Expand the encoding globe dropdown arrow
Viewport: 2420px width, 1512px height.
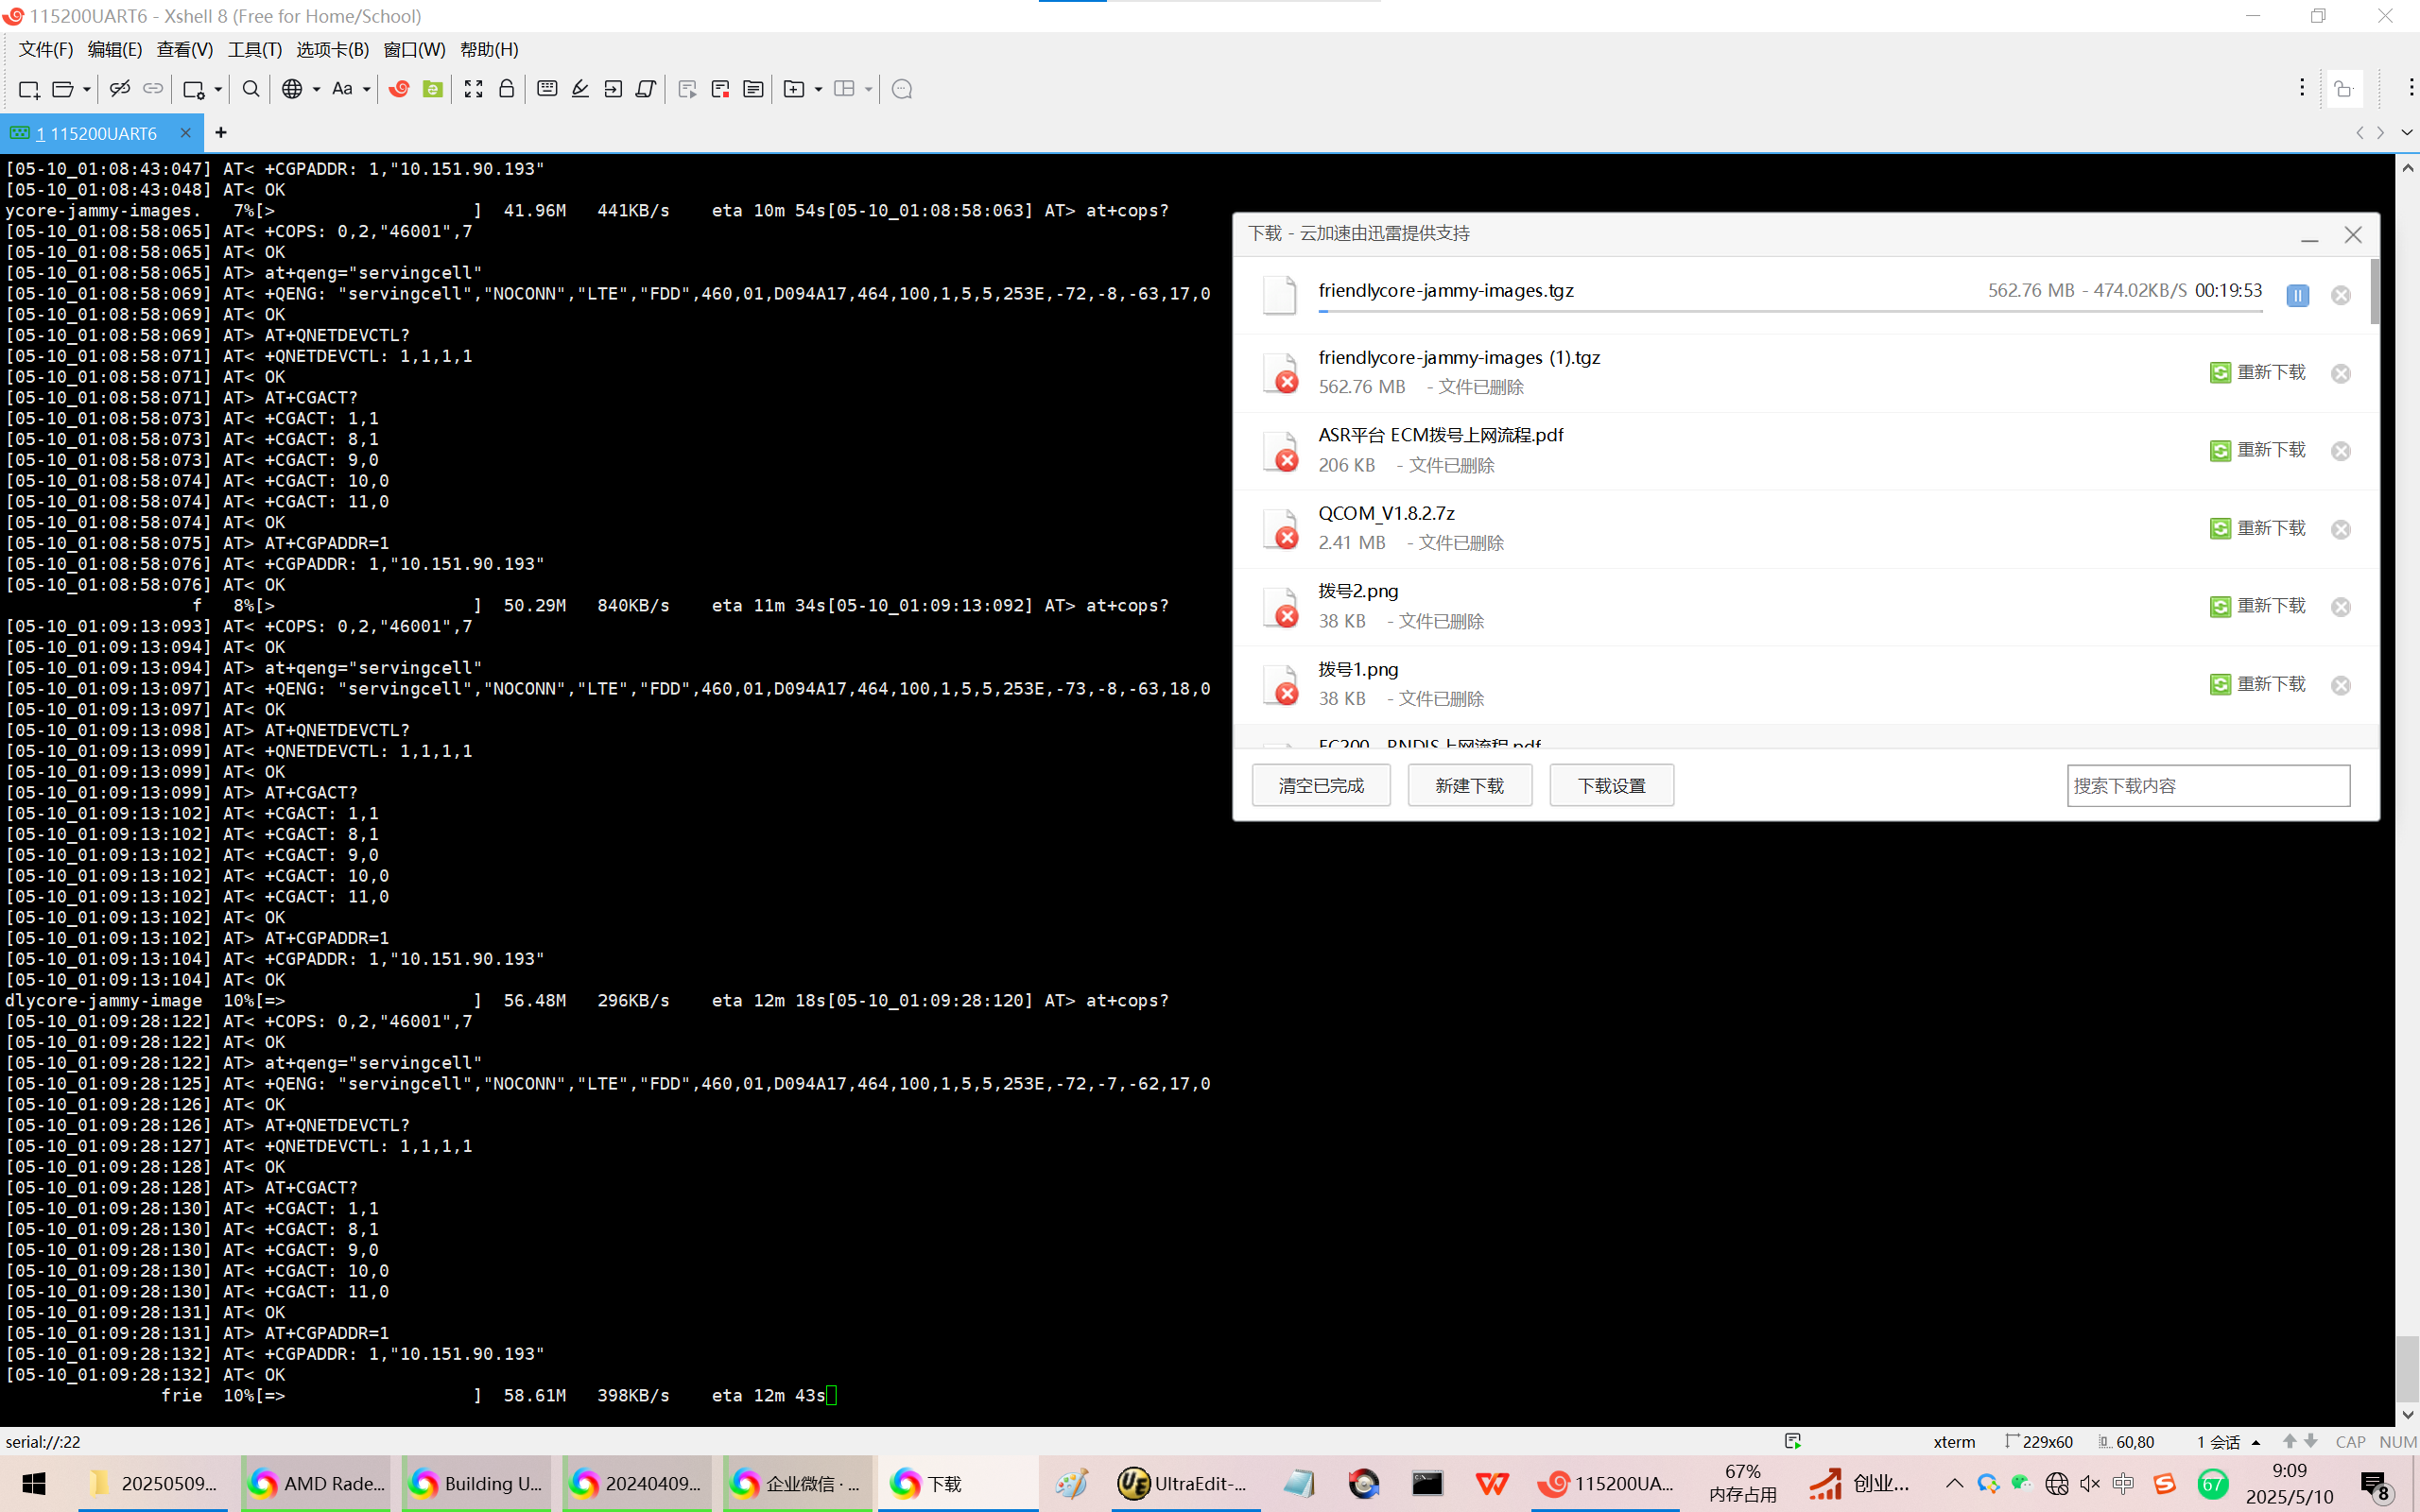coord(316,90)
